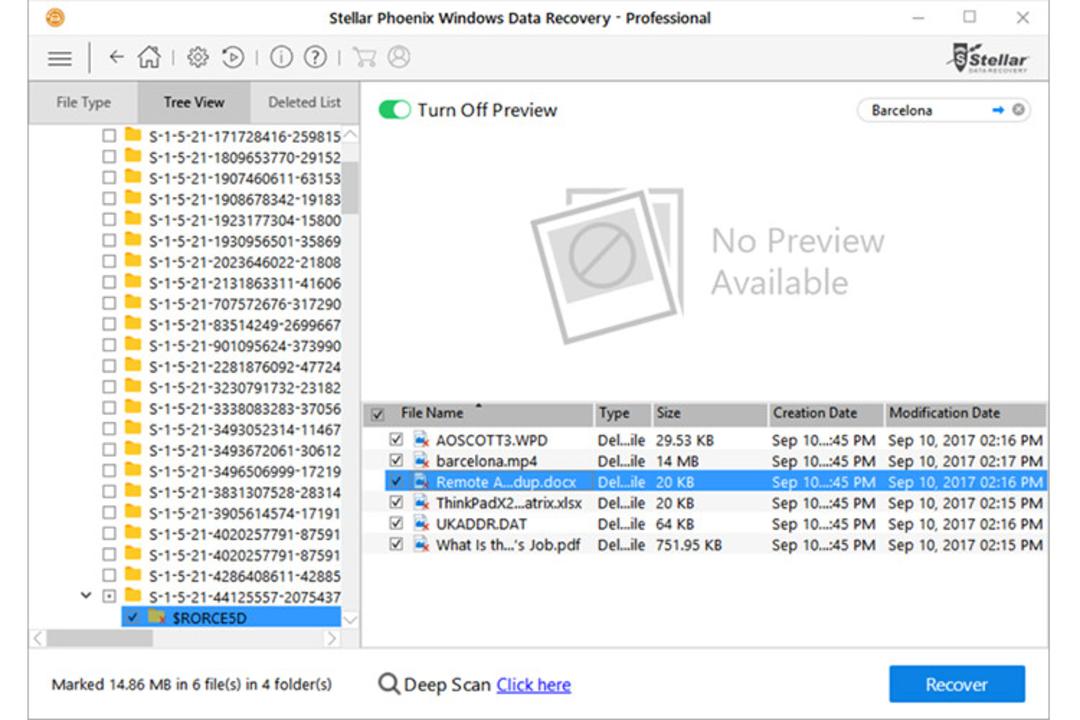This screenshot has width=1080, height=720.
Task: Uncheck the UKADDR.DAT checkbox
Action: tap(396, 523)
